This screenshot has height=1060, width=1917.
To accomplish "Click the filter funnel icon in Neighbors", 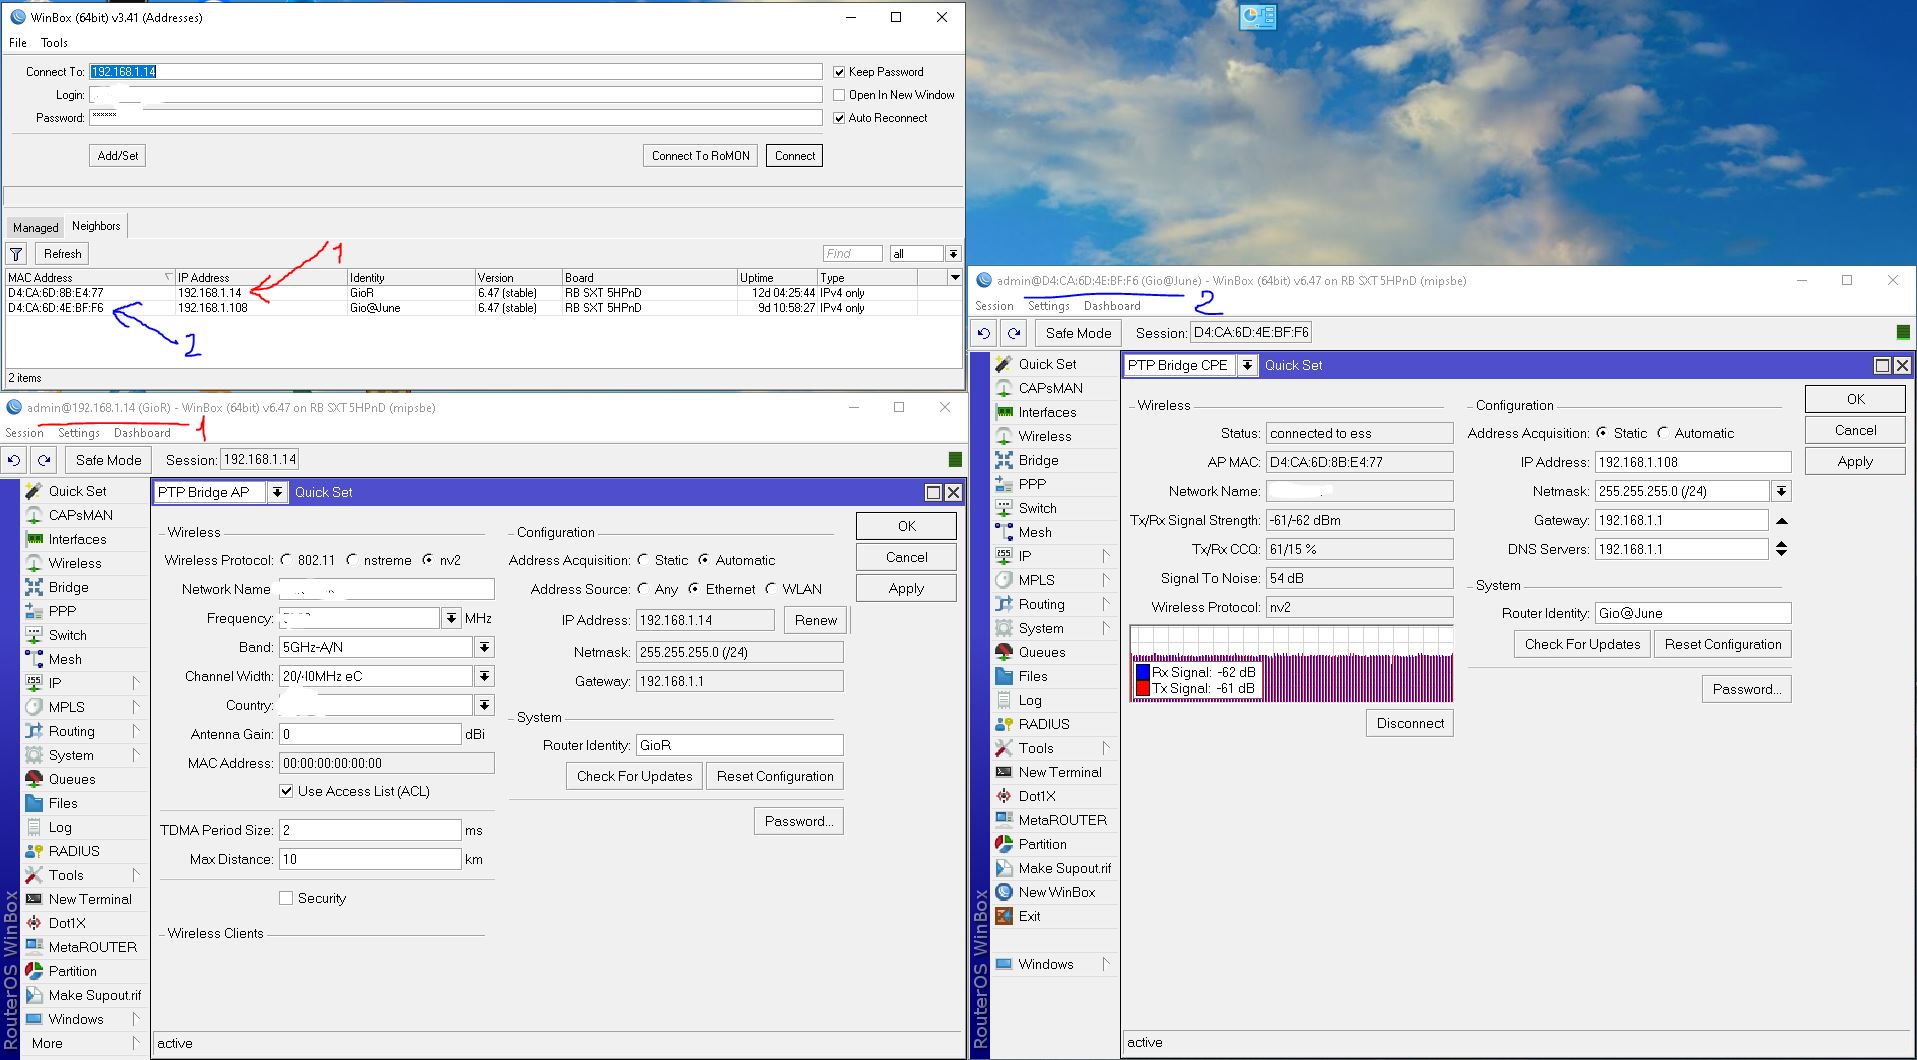I will click(x=16, y=254).
